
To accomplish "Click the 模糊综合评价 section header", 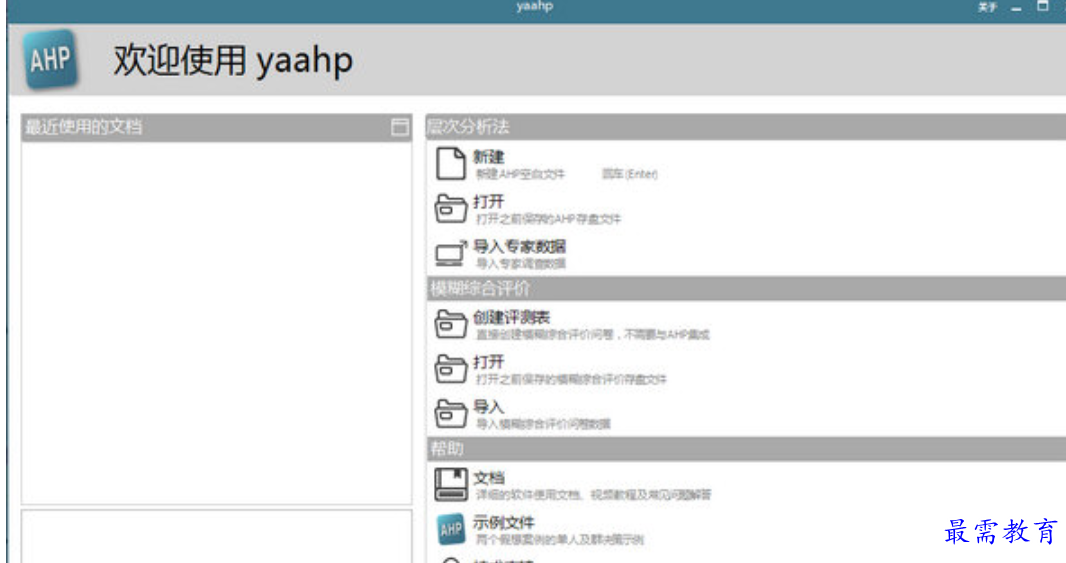I will [x=746, y=288].
